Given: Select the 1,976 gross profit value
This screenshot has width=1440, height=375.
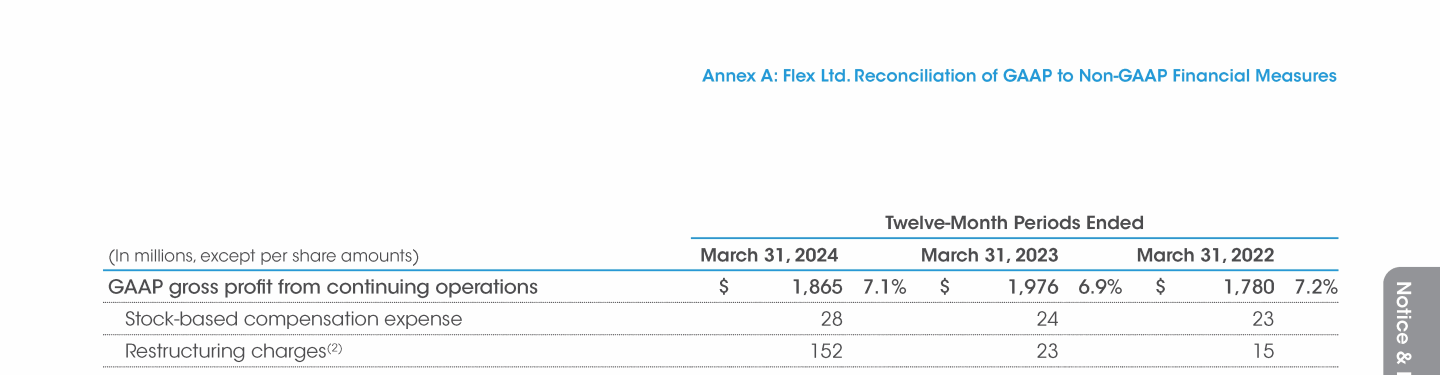Looking at the screenshot, I should [x=1033, y=288].
